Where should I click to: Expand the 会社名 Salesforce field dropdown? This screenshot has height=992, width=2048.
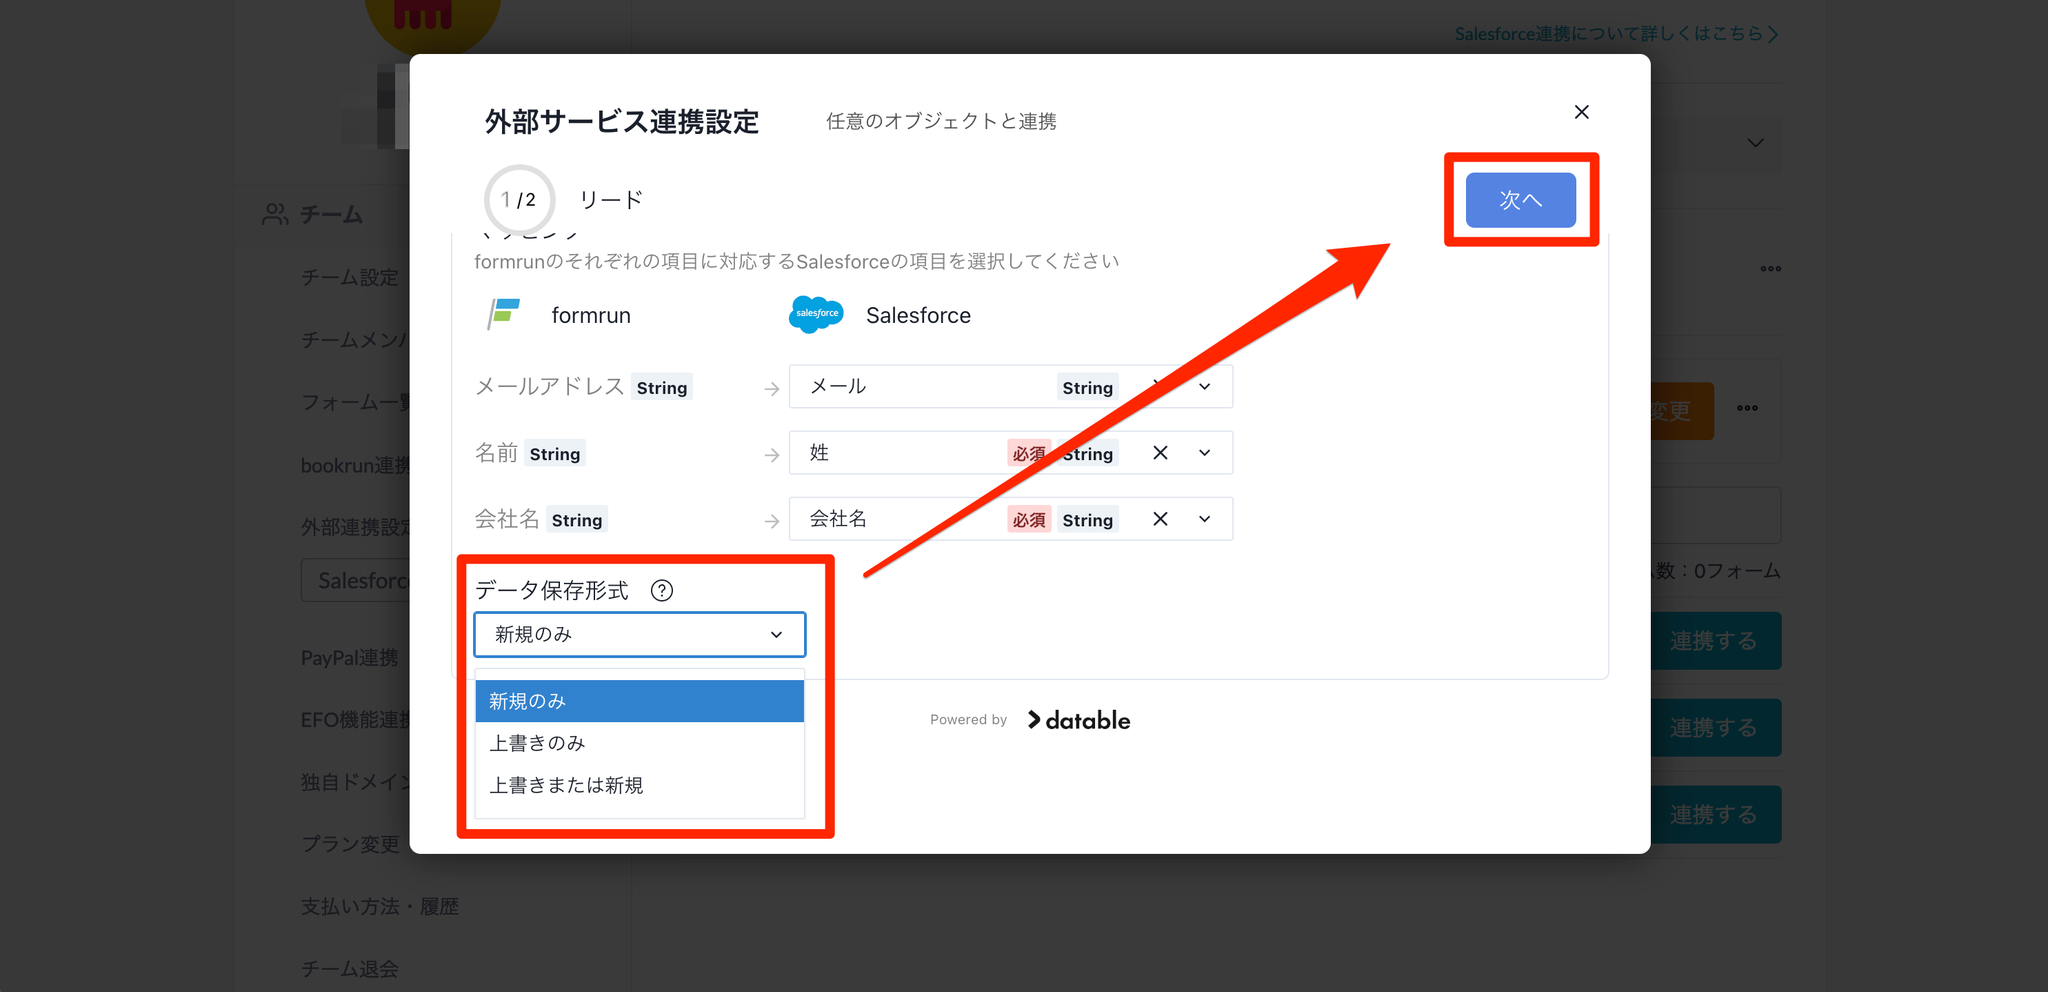(1205, 519)
